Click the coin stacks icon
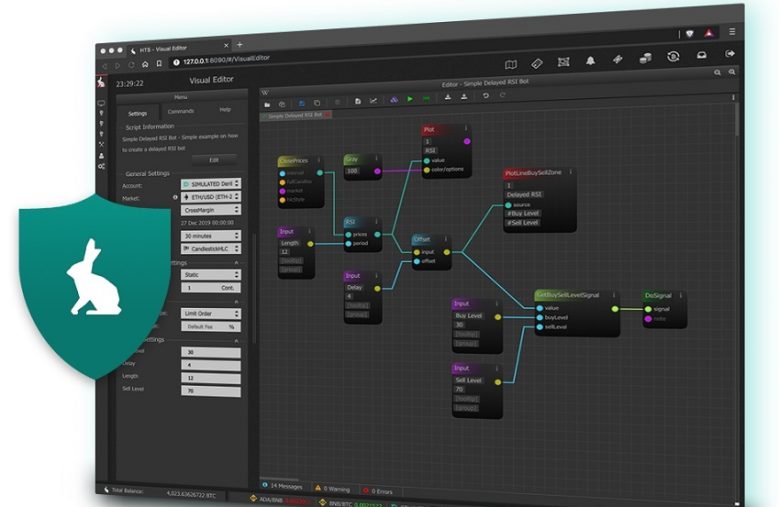This screenshot has width=780, height=507. point(646,58)
